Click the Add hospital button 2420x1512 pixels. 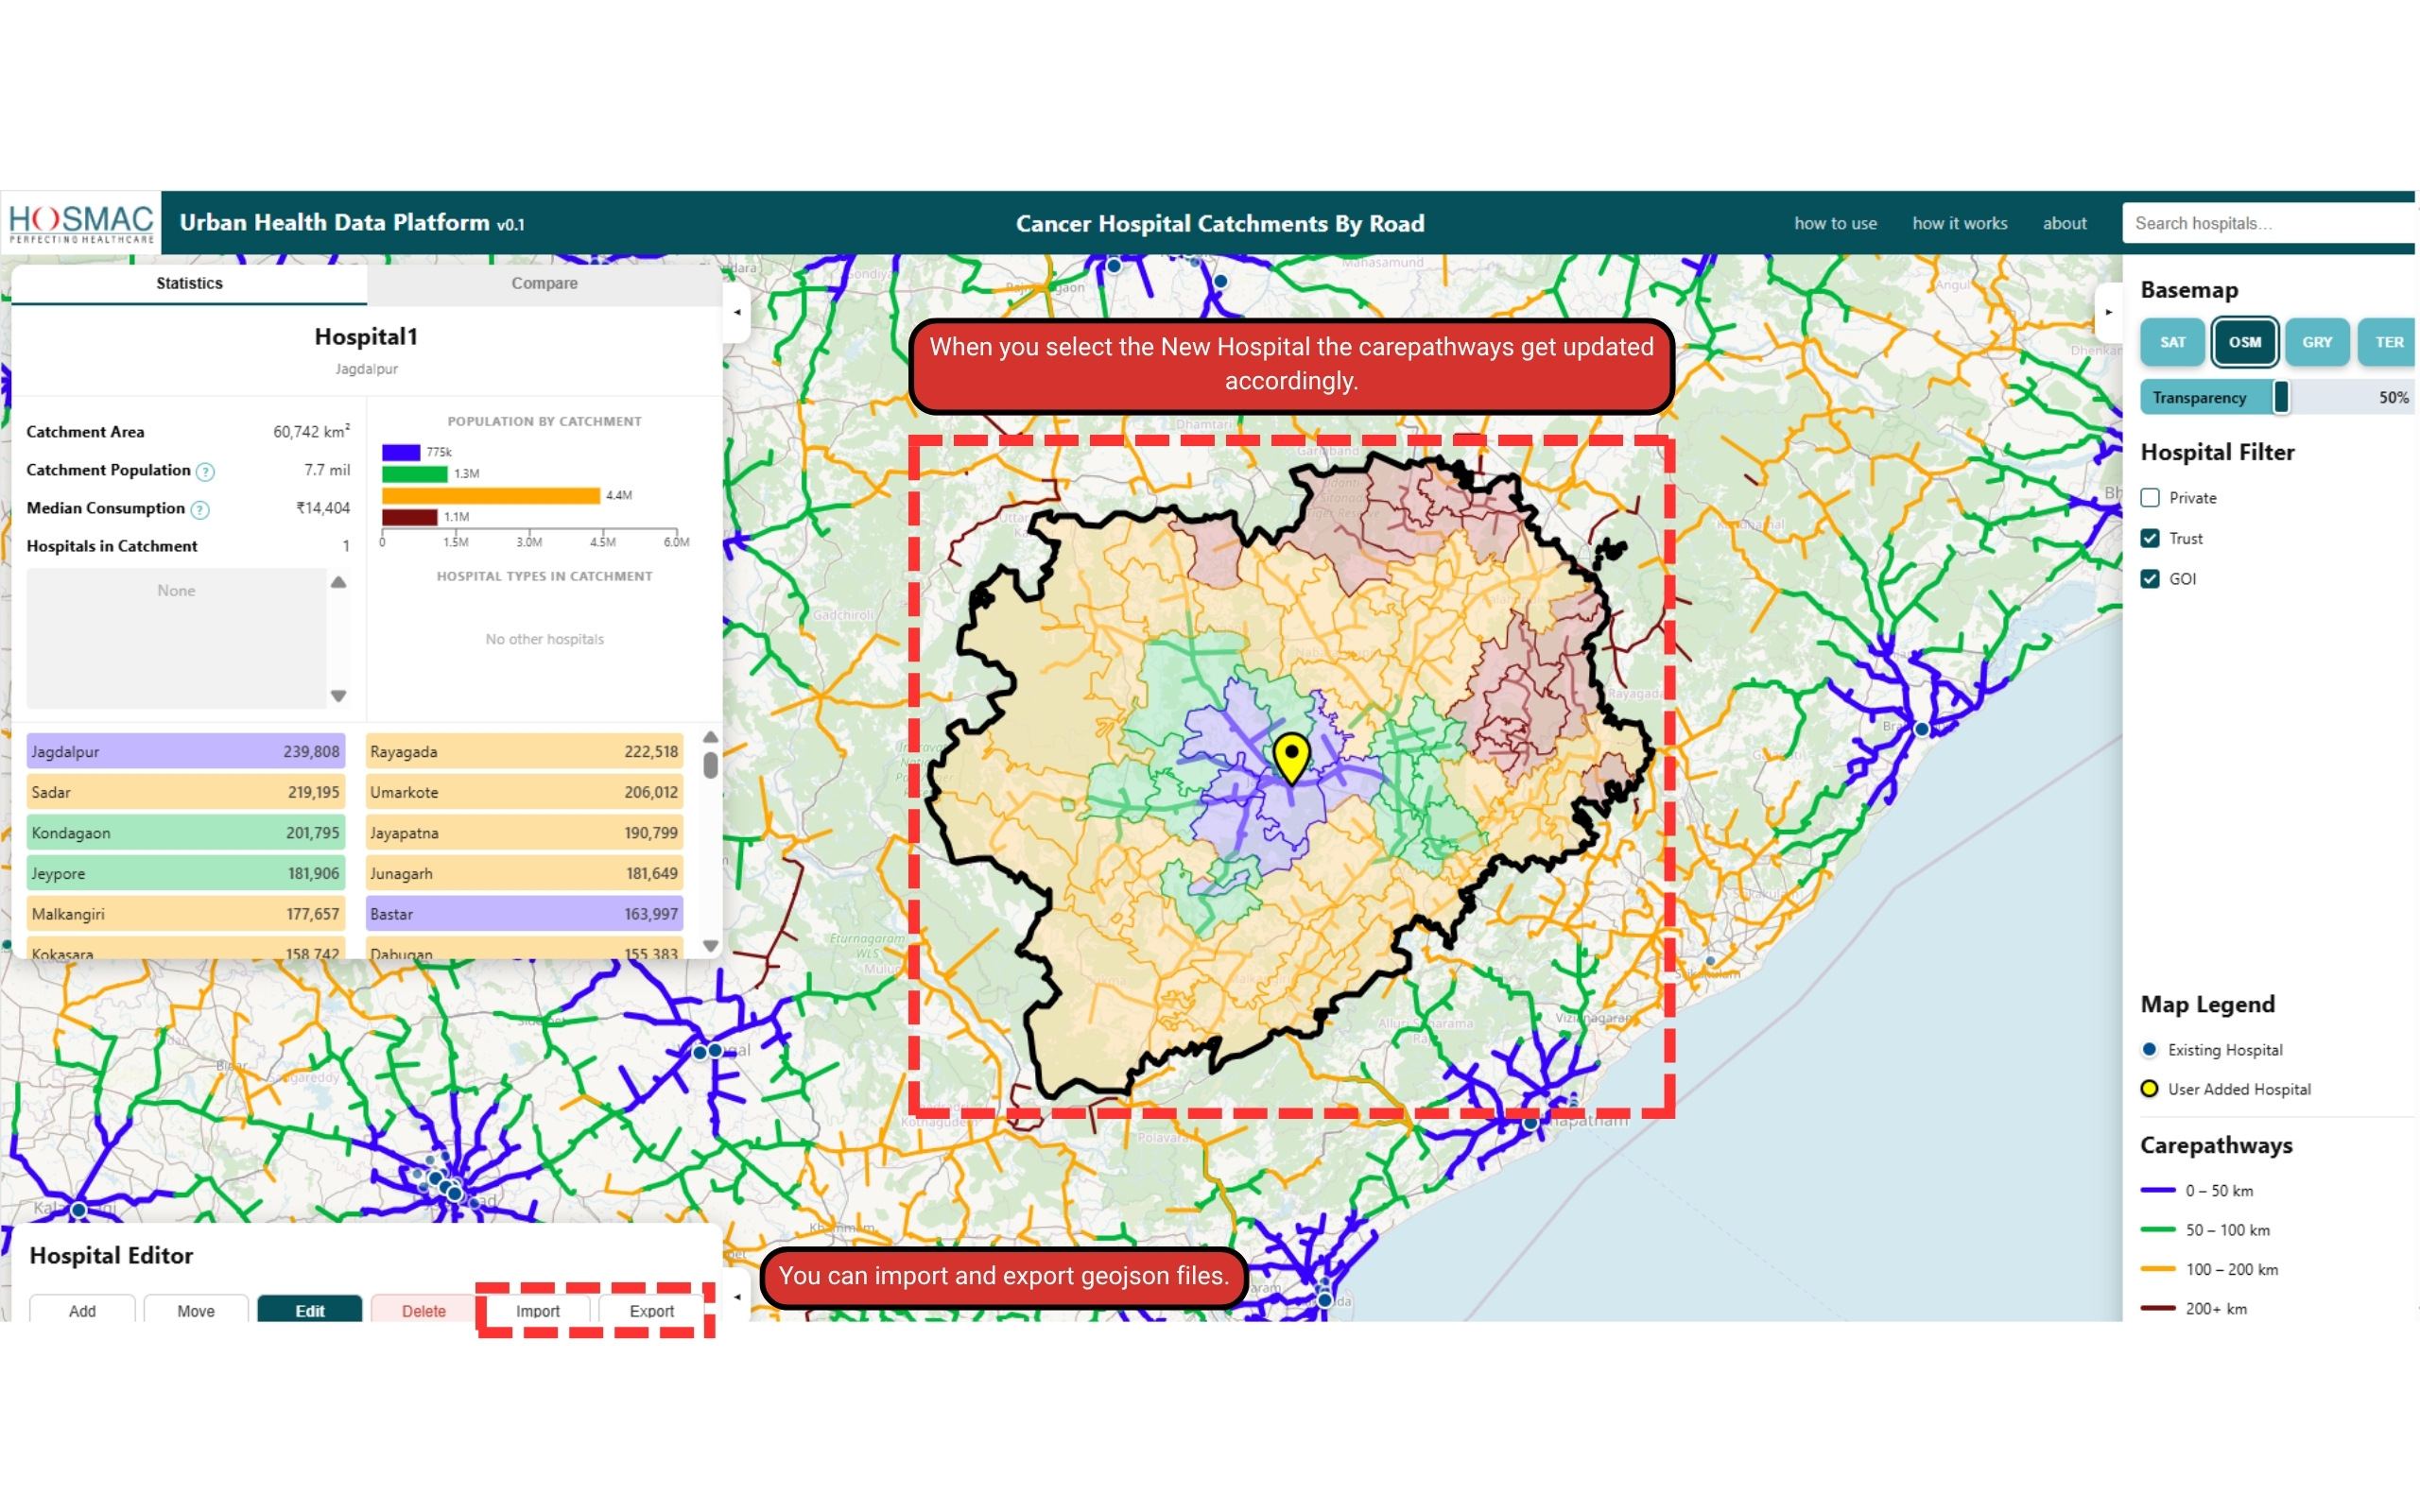pyautogui.click(x=82, y=1310)
